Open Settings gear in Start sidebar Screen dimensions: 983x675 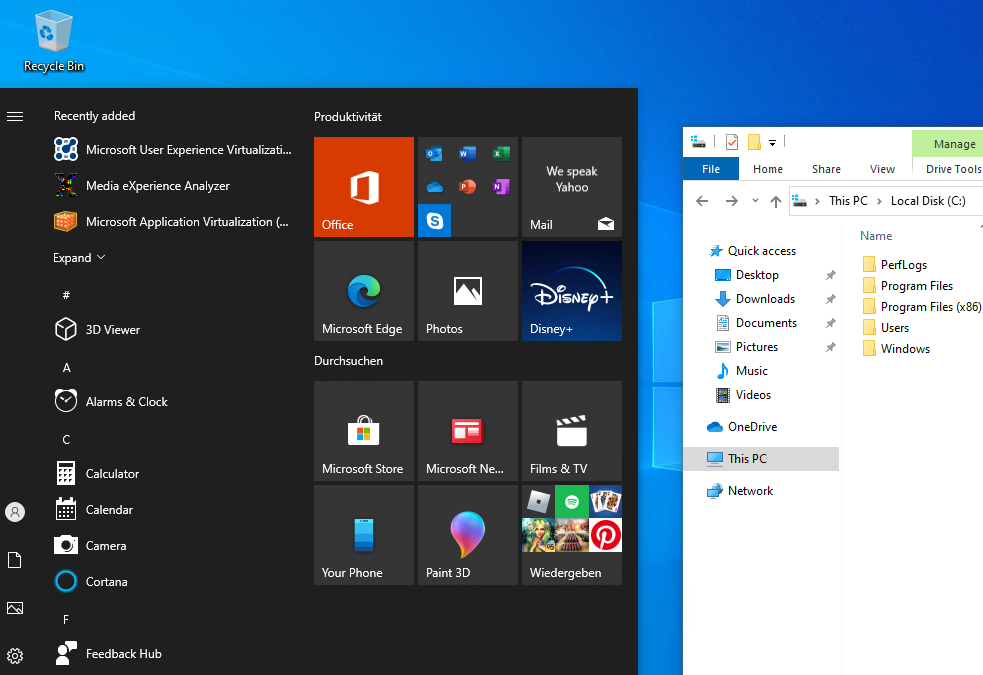(x=15, y=656)
